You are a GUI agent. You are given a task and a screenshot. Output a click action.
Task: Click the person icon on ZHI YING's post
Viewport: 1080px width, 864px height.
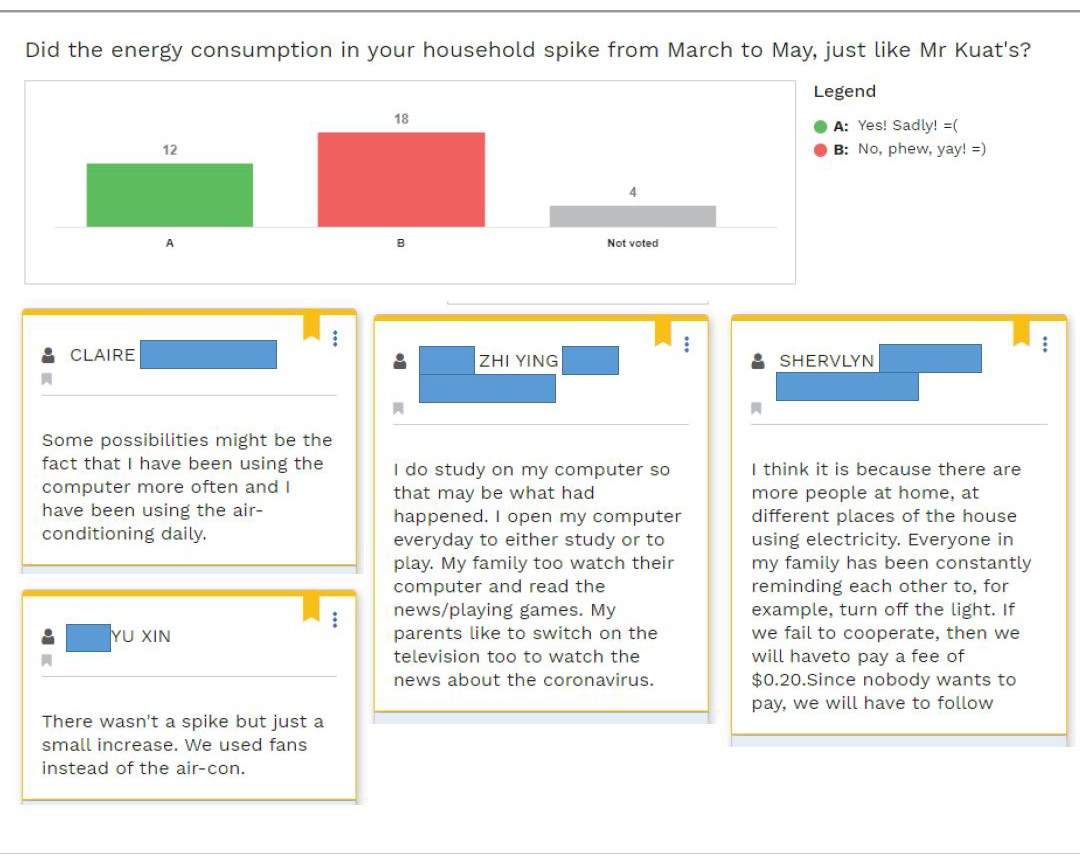click(398, 361)
